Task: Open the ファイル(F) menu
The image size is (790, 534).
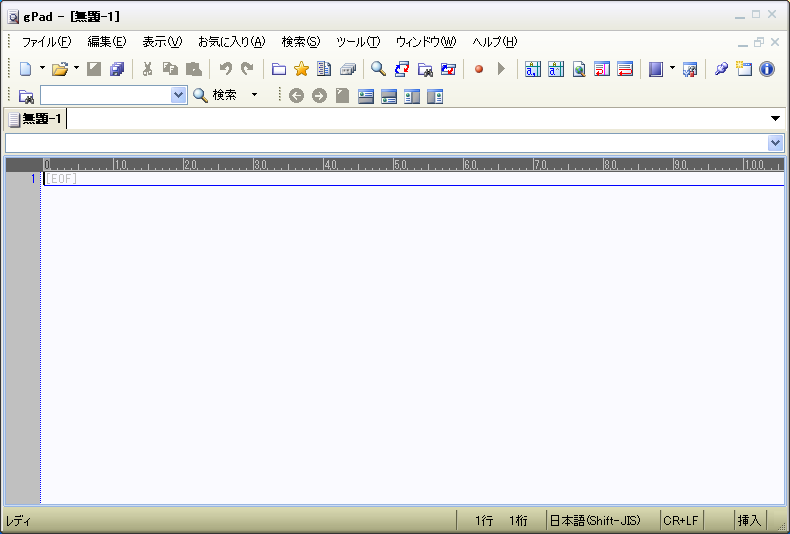Action: click(x=46, y=42)
